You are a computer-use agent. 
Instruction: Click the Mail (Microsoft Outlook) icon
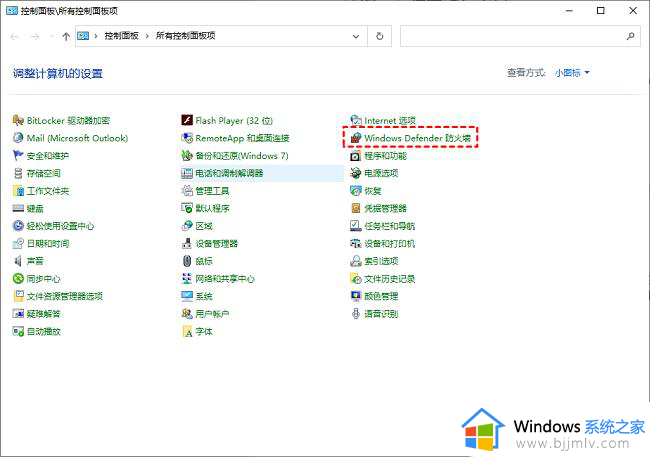(18, 138)
